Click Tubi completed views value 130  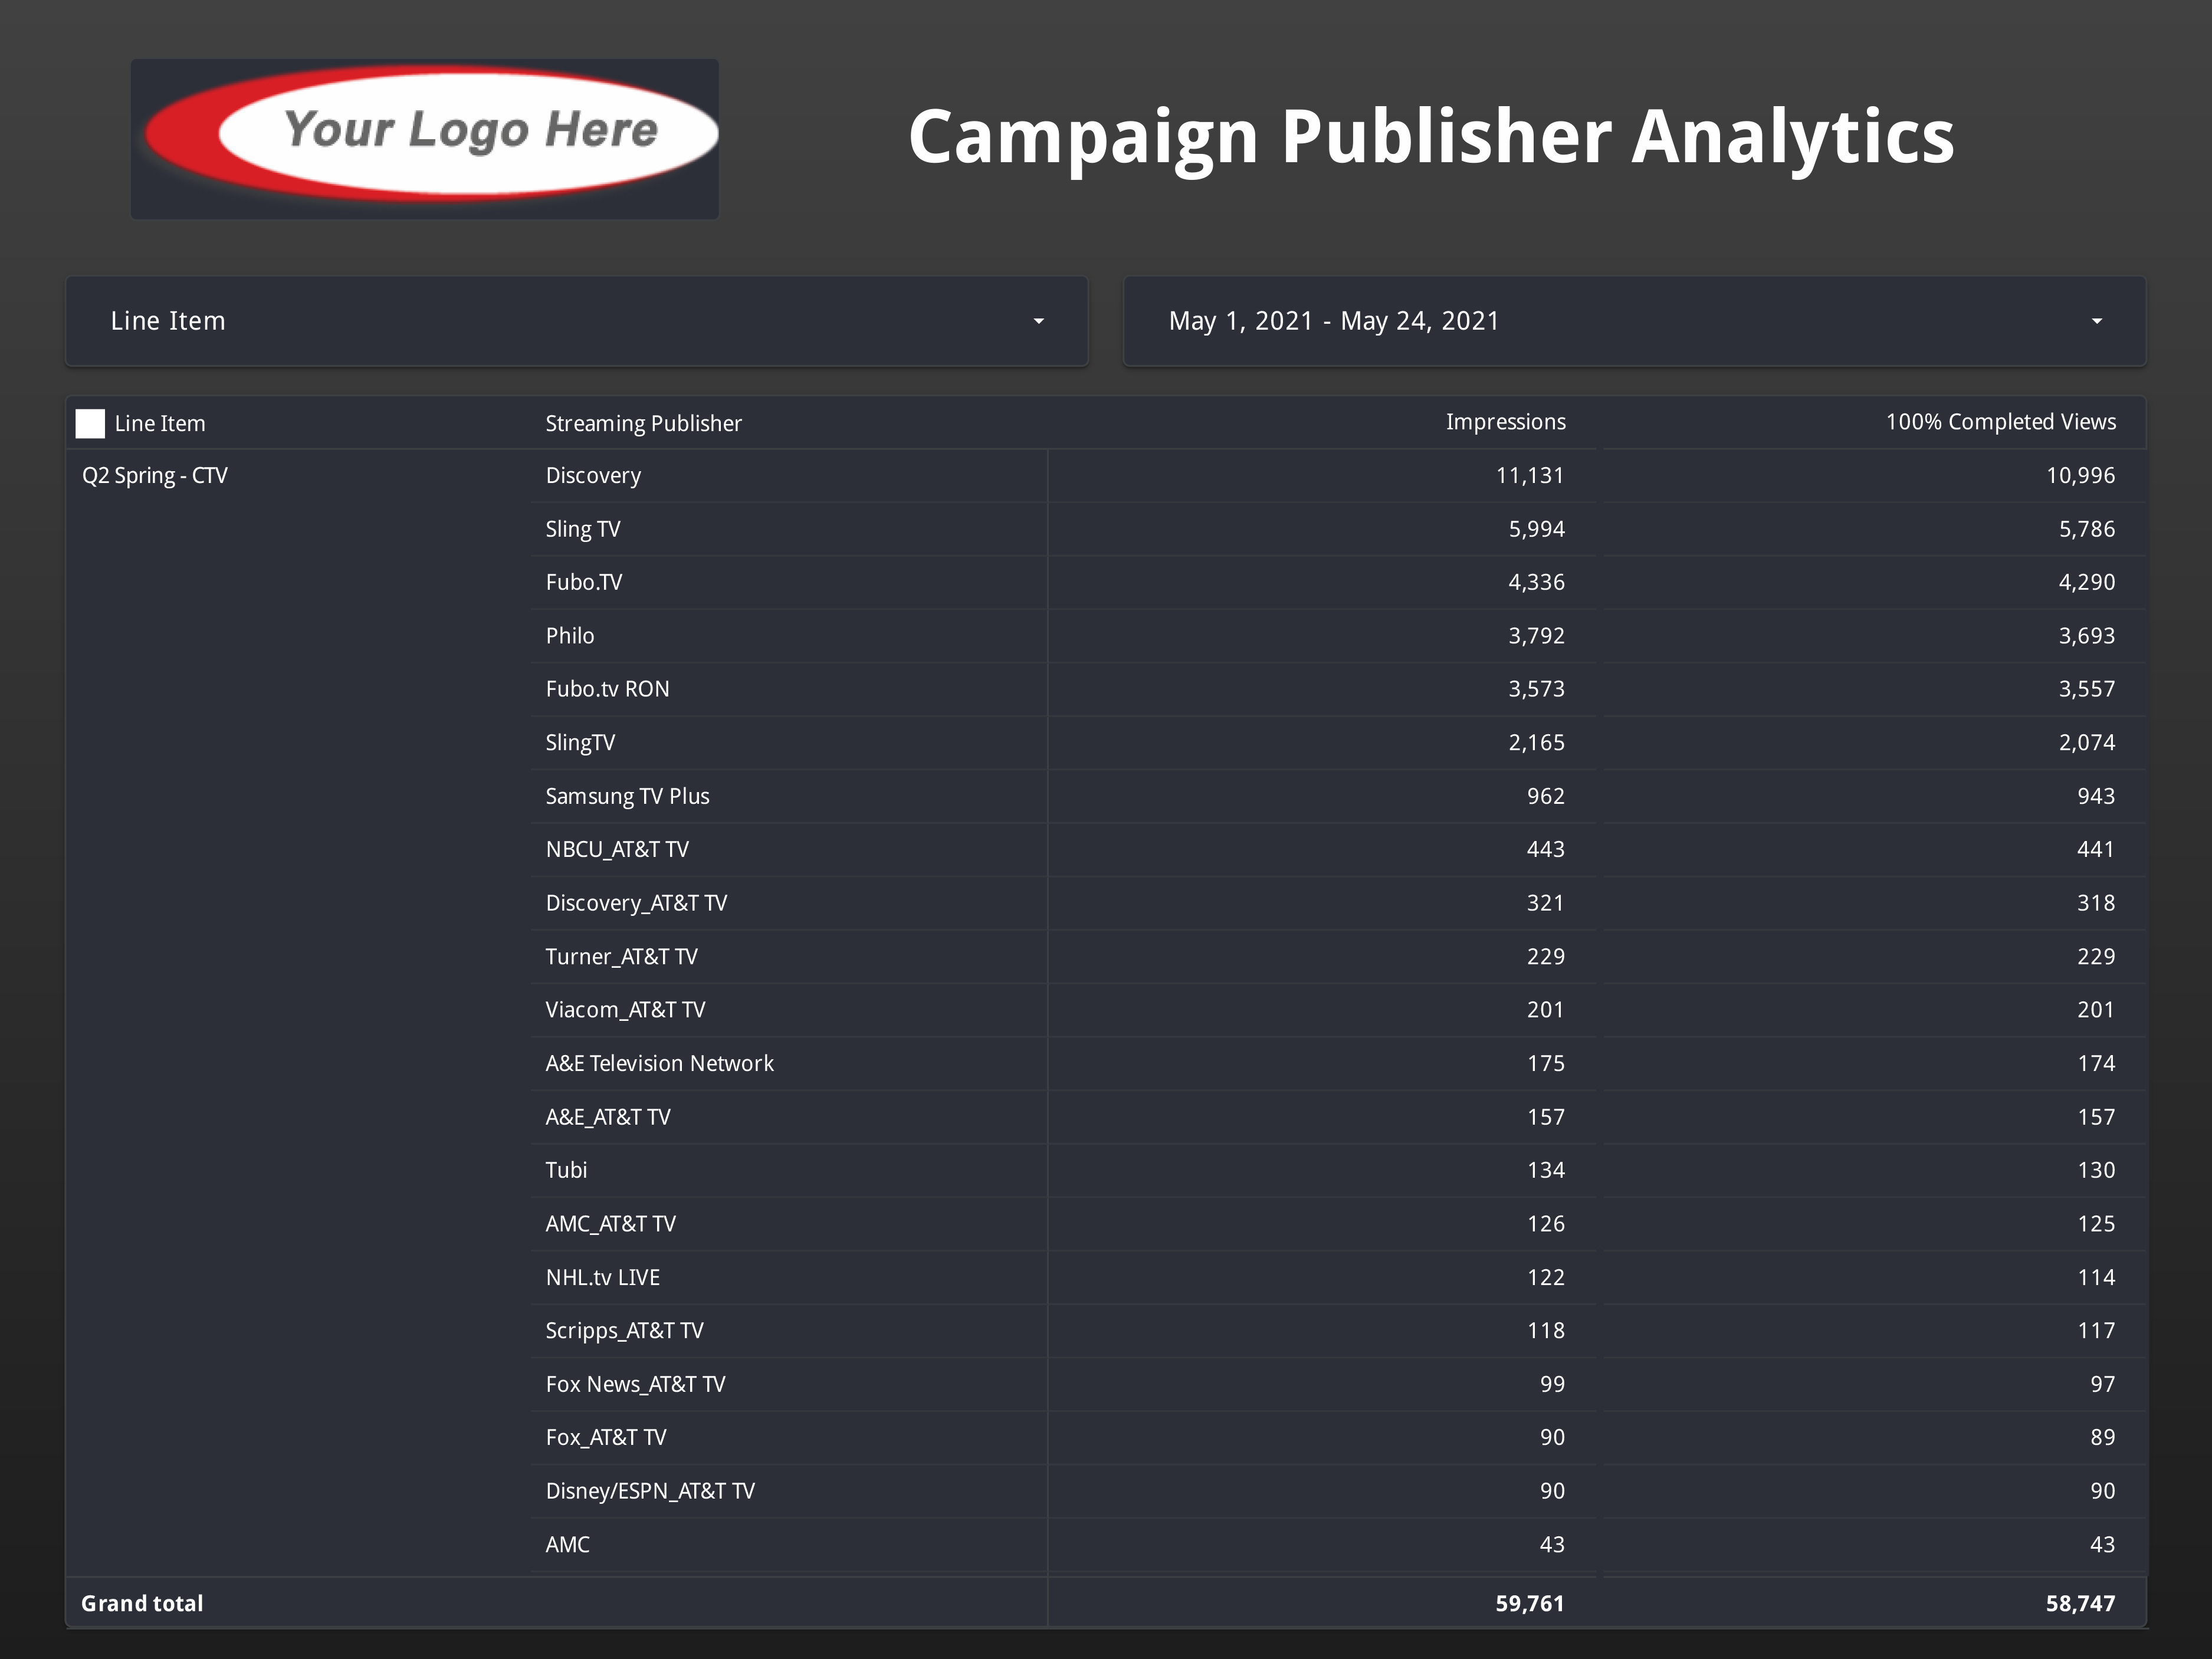(x=2096, y=1170)
